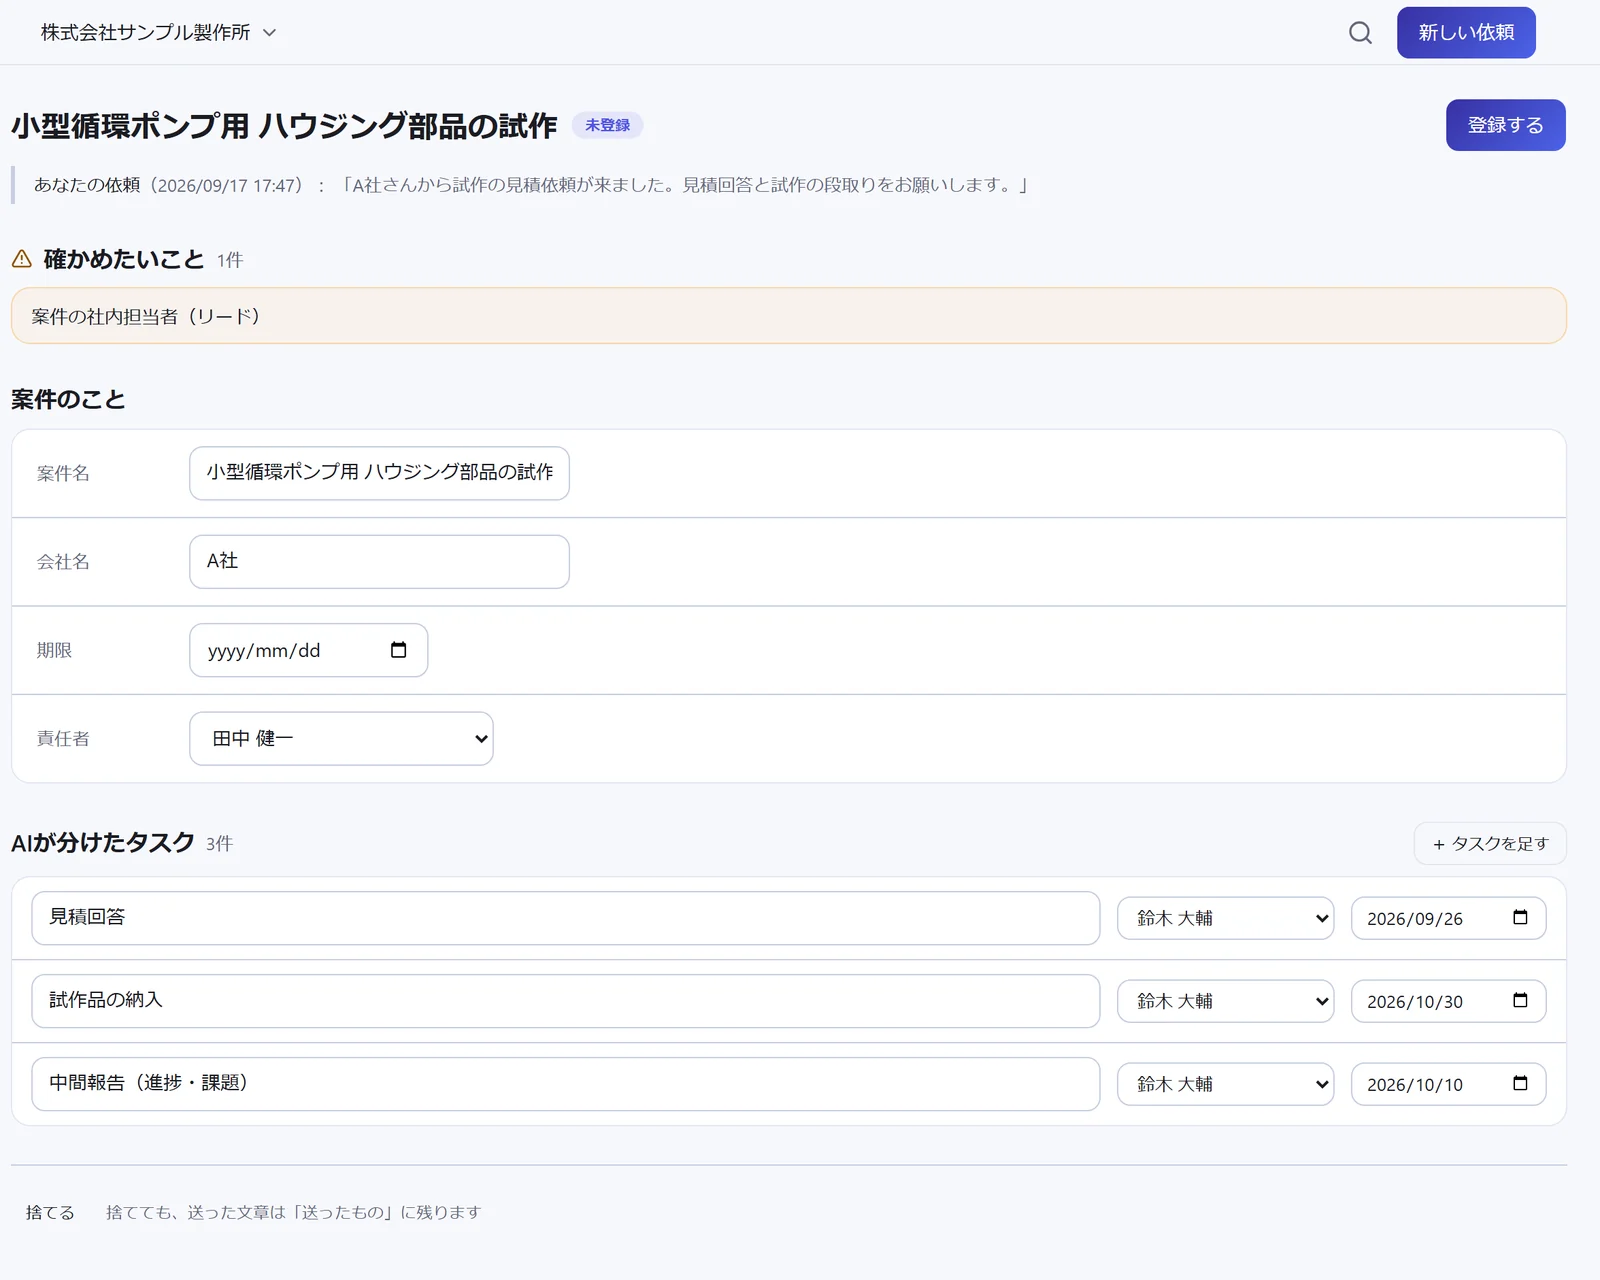Click the page title 小型循環ポンプ用 ハウジング部品の試作
Image resolution: width=1600 pixels, height=1280 pixels.
pos(284,126)
